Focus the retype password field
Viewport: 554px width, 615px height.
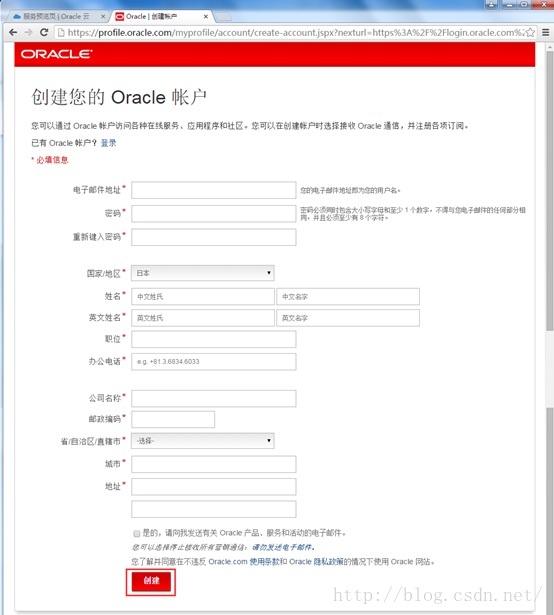pyautogui.click(x=213, y=237)
